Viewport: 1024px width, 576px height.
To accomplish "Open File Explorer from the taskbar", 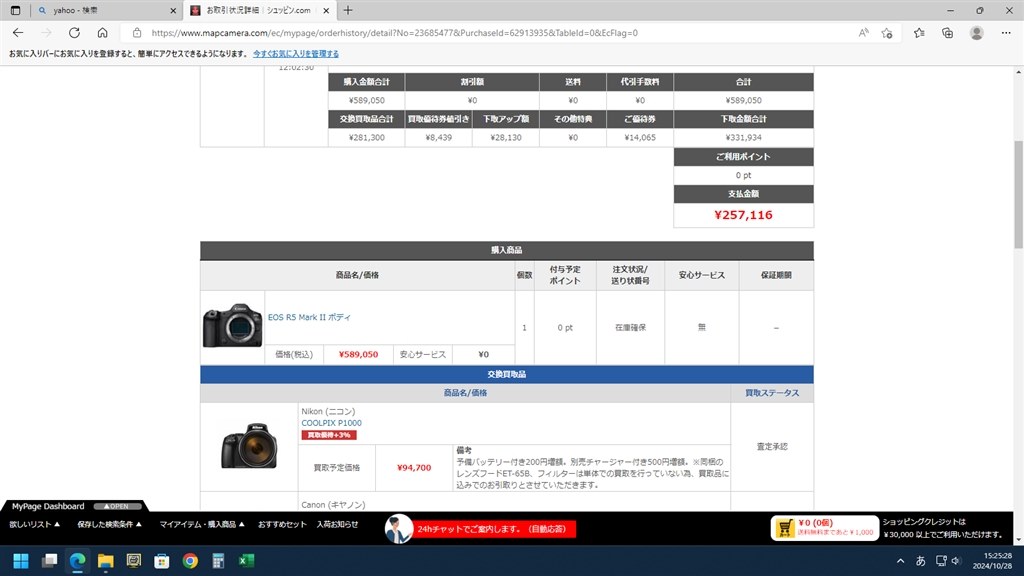I will [105, 560].
